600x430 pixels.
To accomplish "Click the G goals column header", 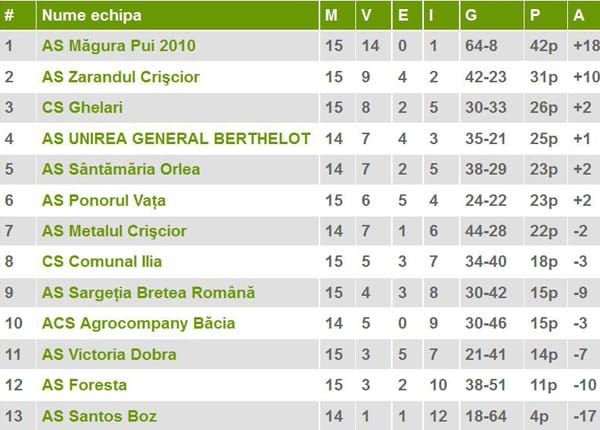I will coord(471,15).
